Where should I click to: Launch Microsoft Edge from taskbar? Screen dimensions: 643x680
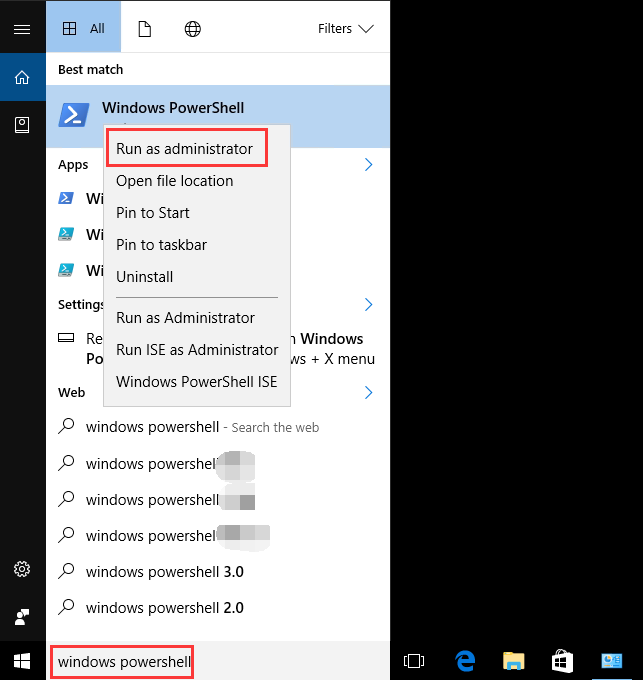(465, 661)
